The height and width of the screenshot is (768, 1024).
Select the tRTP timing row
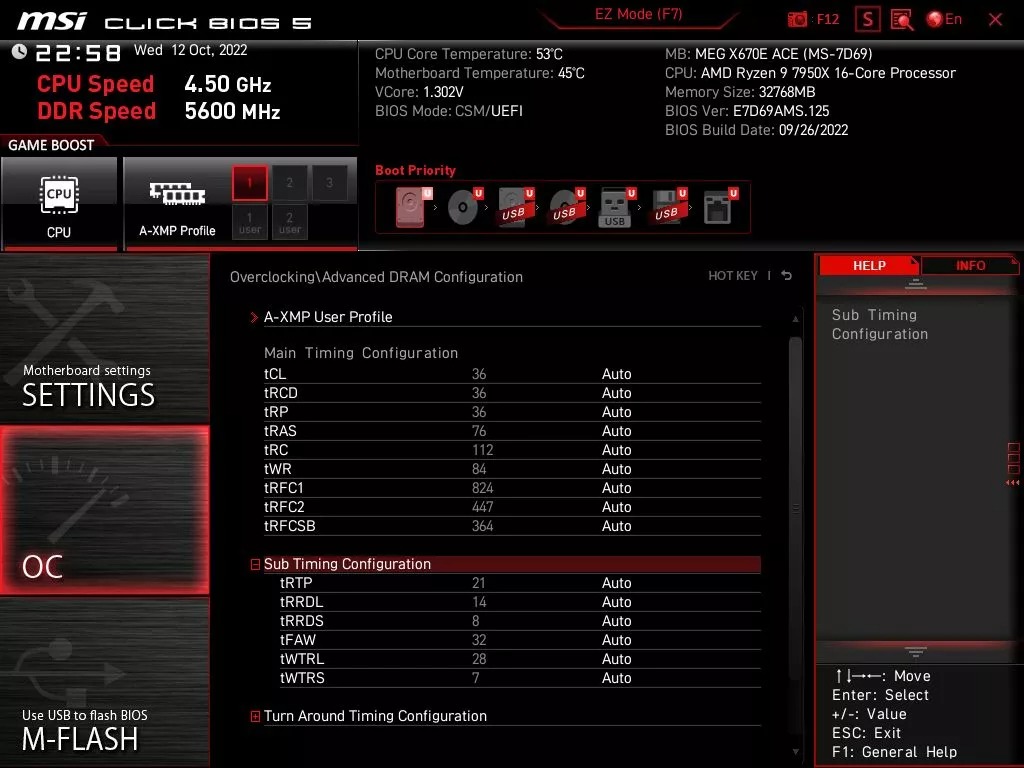[x=520, y=583]
